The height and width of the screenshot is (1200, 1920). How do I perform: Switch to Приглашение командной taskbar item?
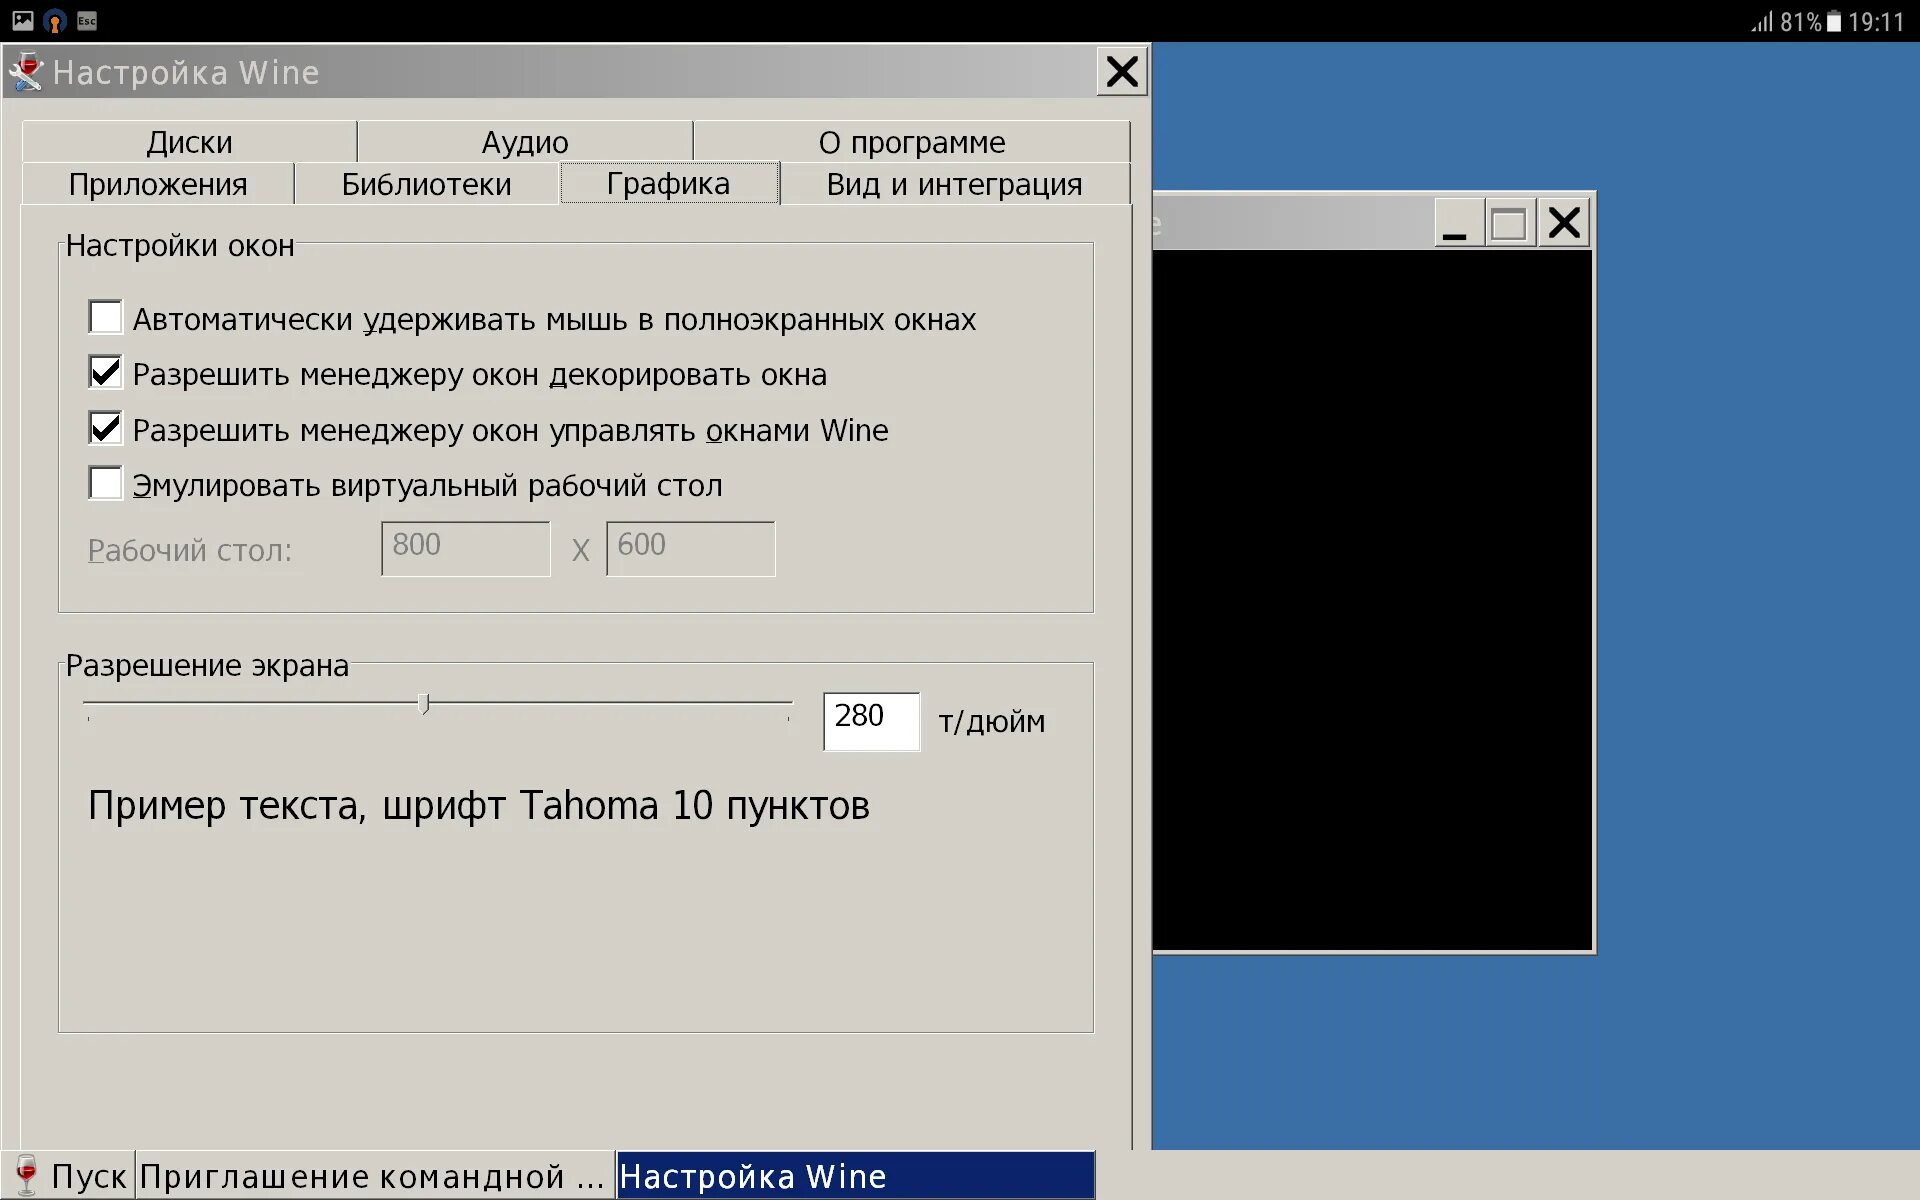click(x=372, y=1176)
